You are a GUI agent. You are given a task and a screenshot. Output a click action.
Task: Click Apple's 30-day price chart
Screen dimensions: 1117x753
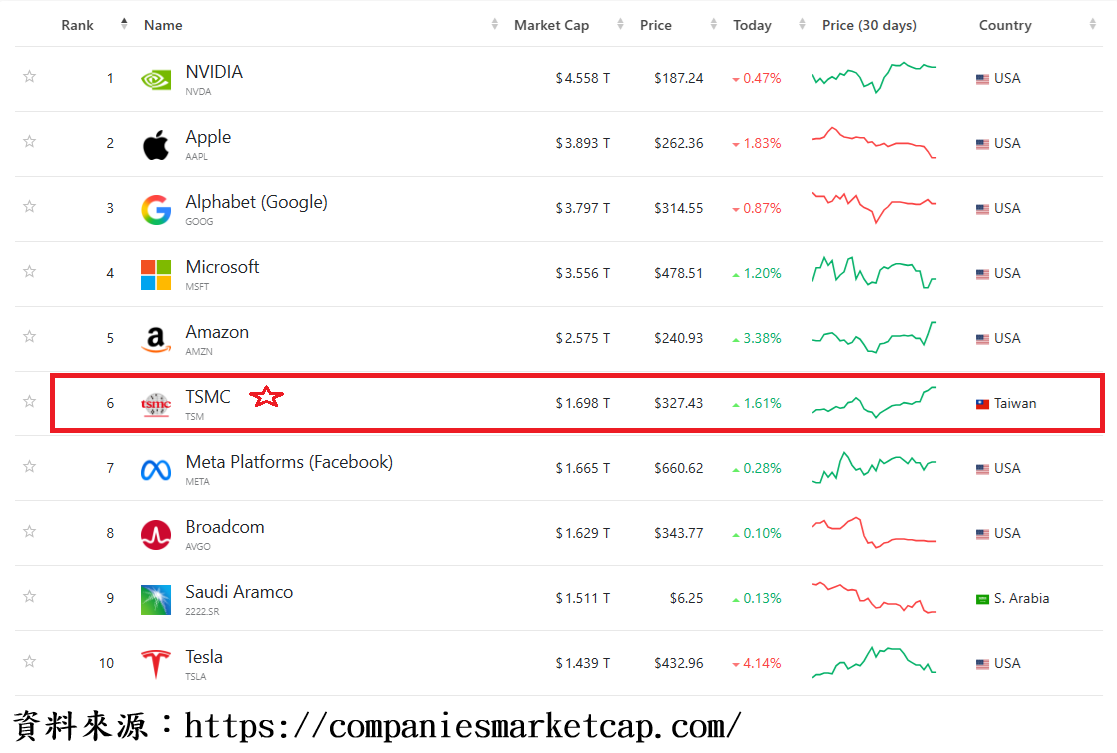[874, 143]
